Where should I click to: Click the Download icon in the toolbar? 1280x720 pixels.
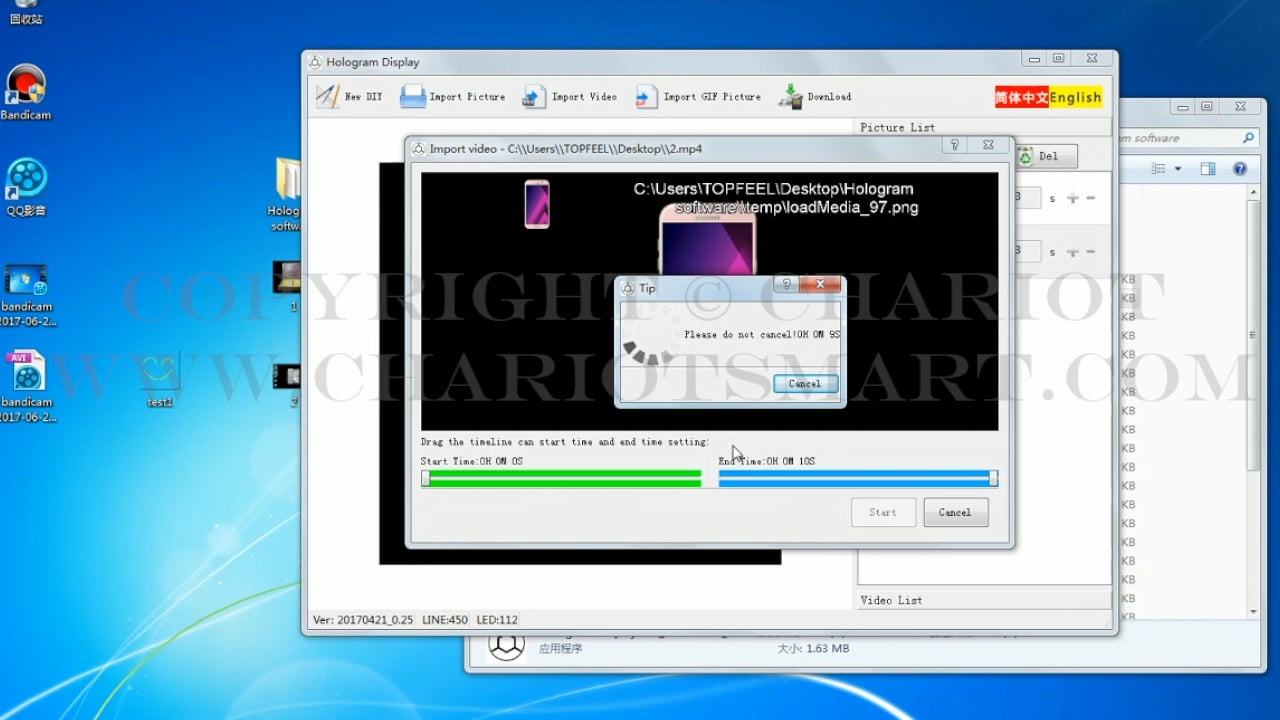pyautogui.click(x=791, y=96)
